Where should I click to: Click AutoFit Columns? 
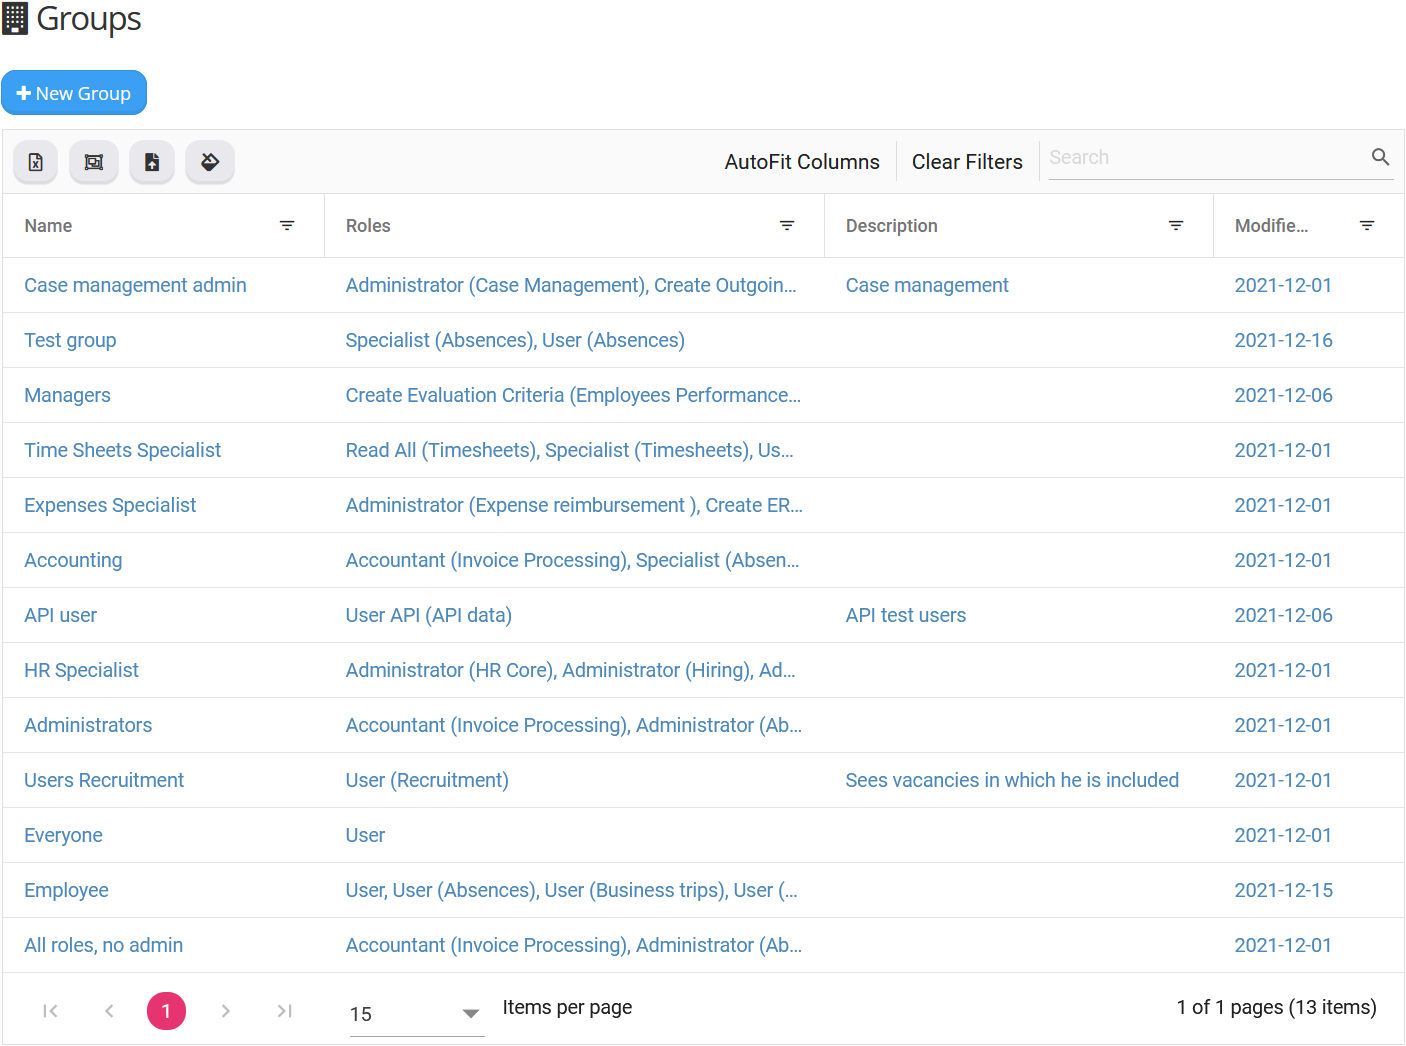802,161
